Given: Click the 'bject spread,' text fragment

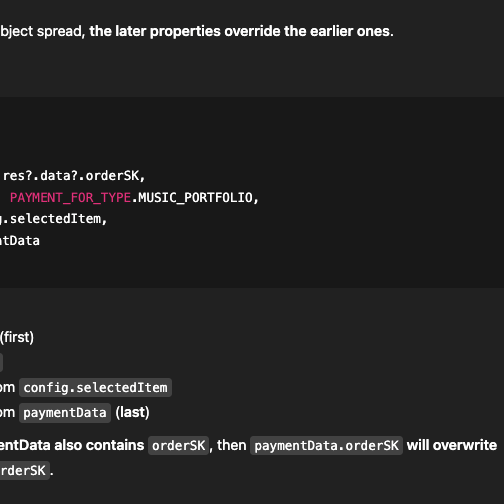Looking at the screenshot, I should [42, 31].
